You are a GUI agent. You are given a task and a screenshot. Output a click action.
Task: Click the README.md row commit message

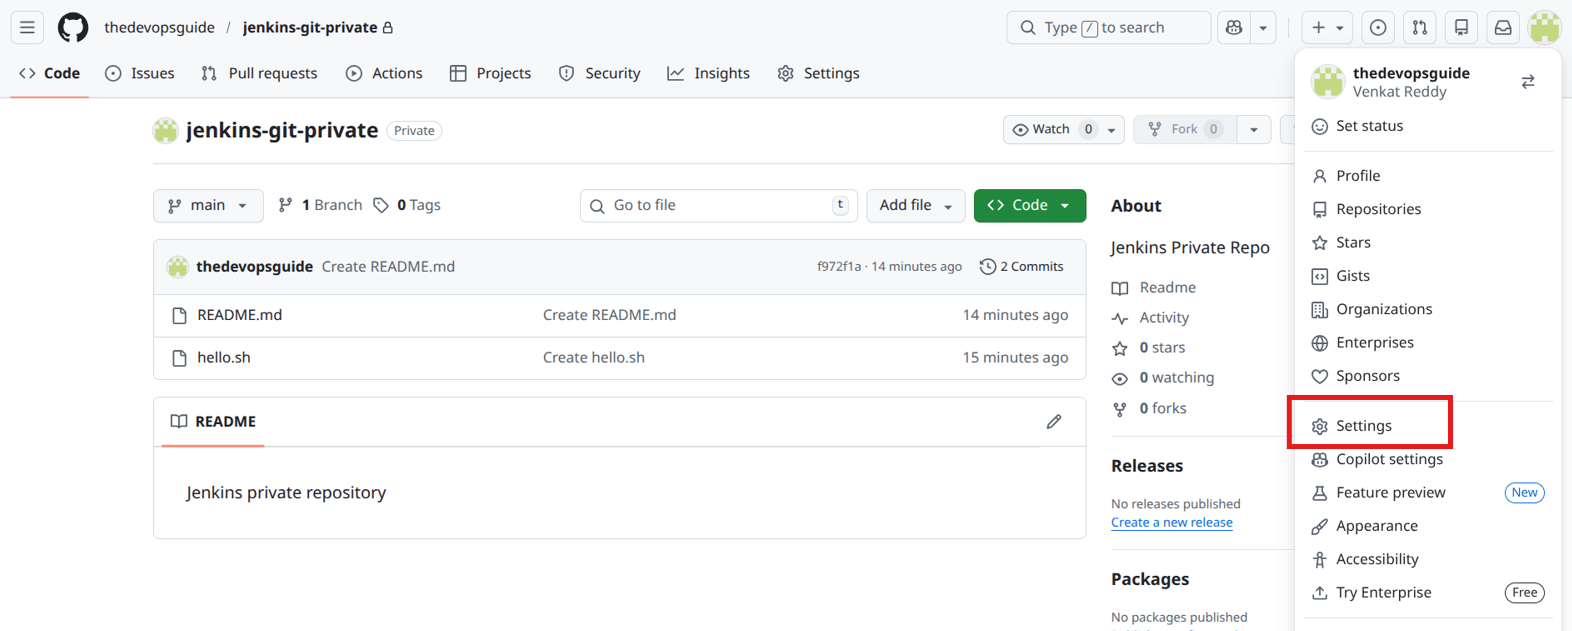[x=610, y=315]
